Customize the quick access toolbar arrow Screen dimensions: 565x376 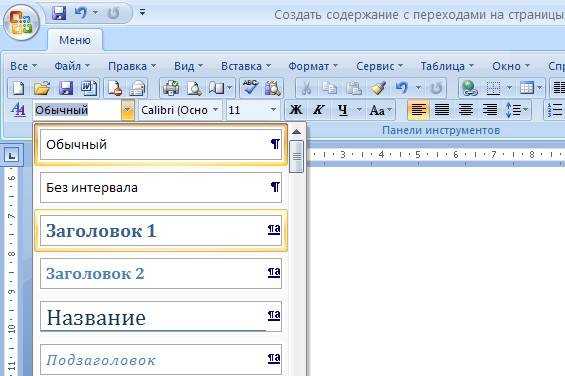tap(143, 13)
